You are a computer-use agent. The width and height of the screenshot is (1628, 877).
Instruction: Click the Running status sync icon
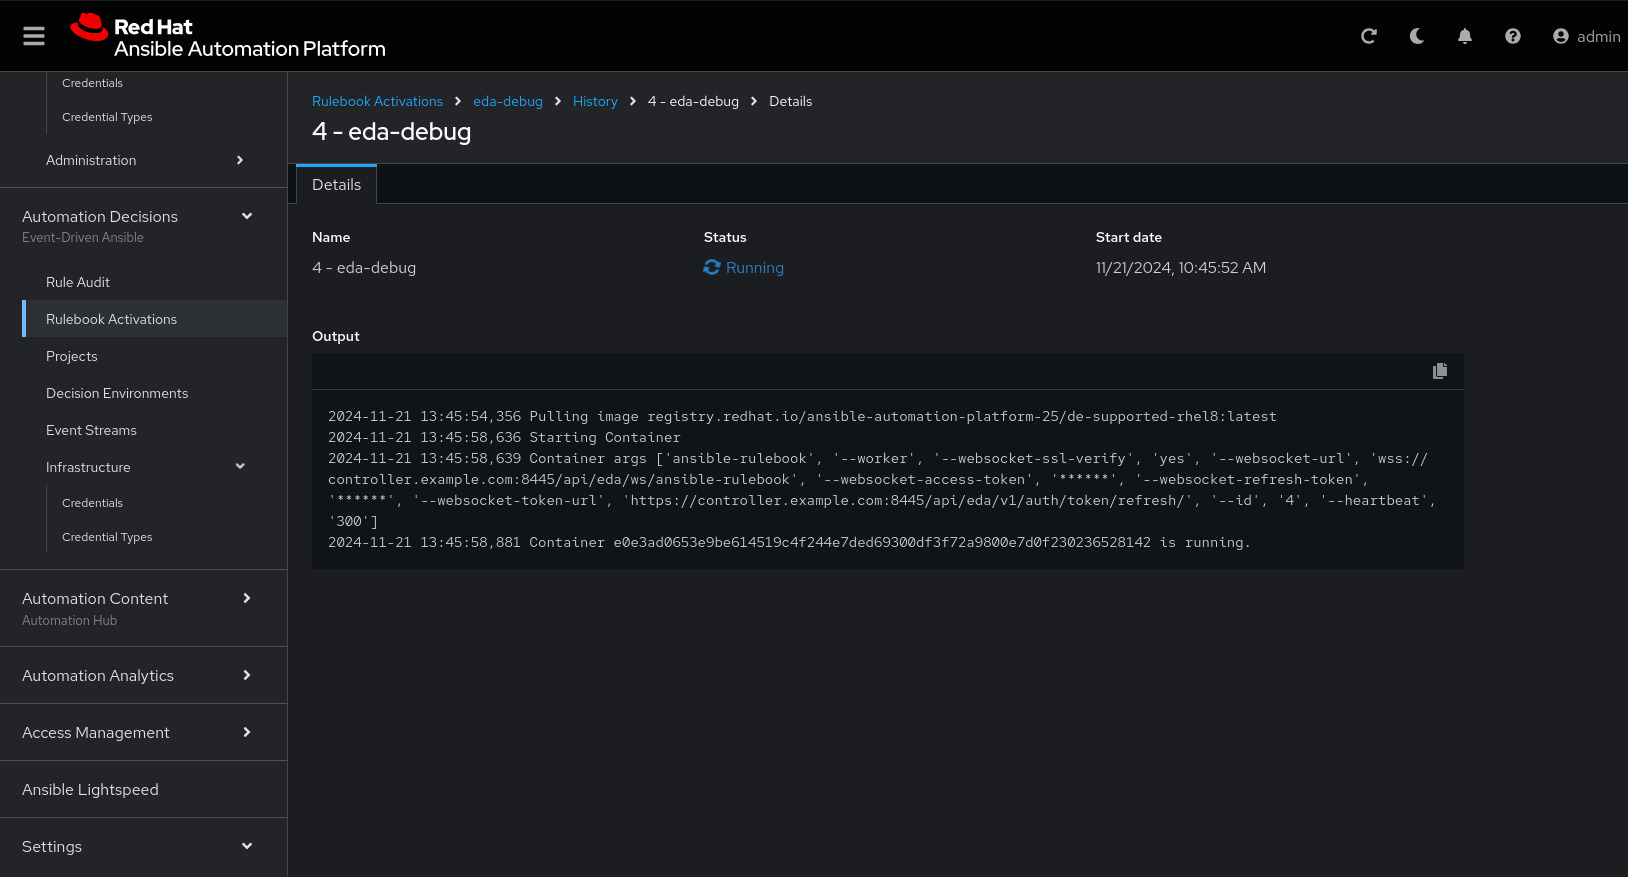tap(712, 267)
